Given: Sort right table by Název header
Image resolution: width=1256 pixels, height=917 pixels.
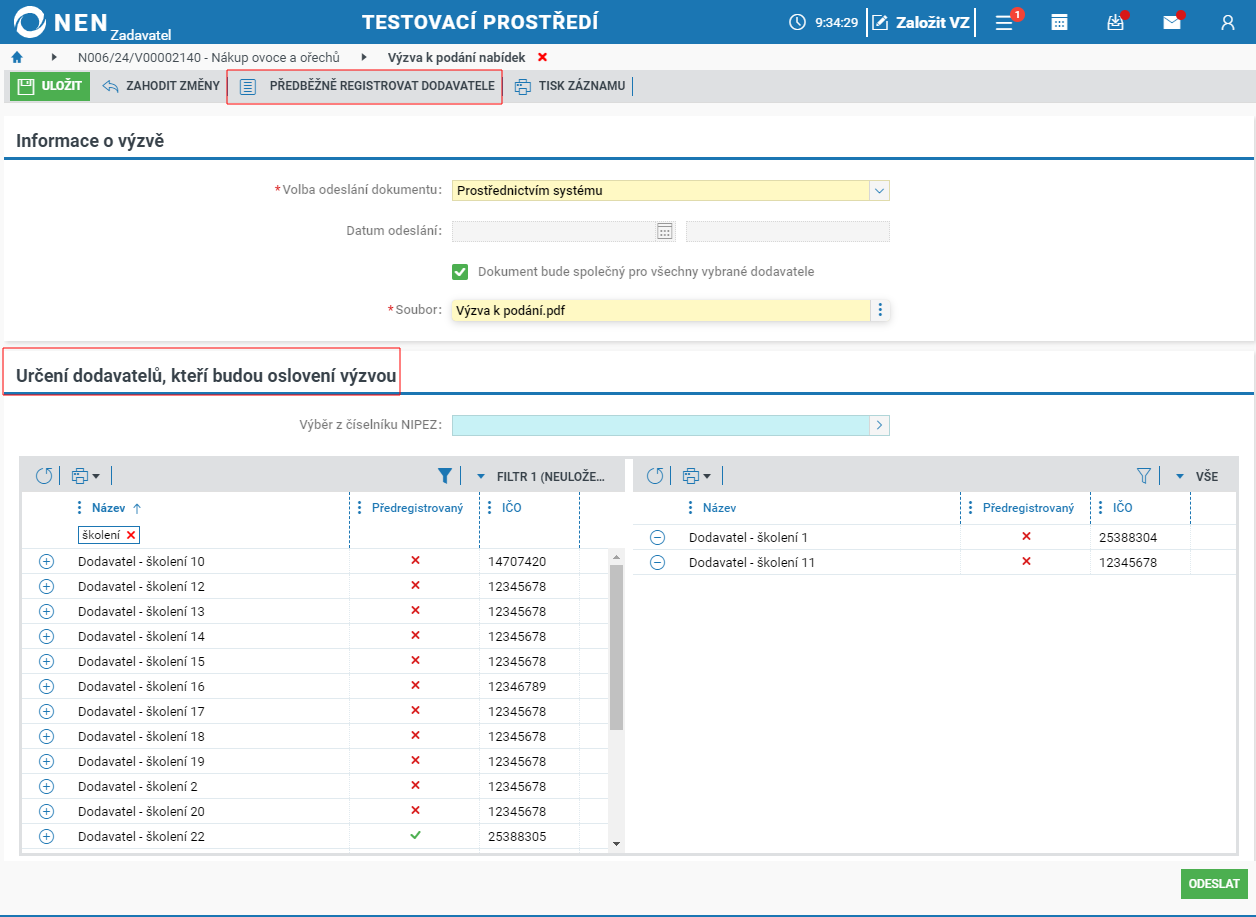Looking at the screenshot, I should [x=719, y=508].
